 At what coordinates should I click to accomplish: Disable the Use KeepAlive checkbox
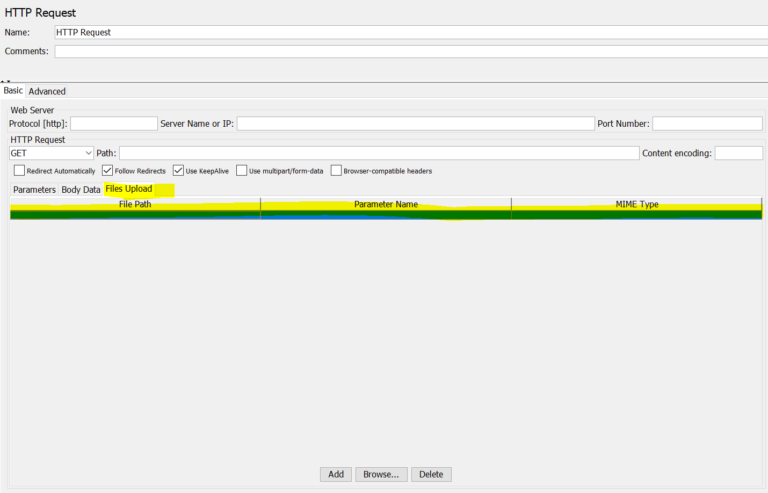tap(179, 171)
